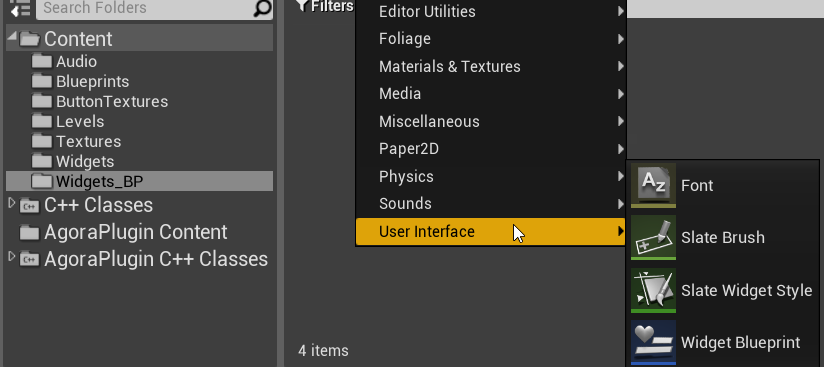Click the search magnifier icon

tap(262, 8)
